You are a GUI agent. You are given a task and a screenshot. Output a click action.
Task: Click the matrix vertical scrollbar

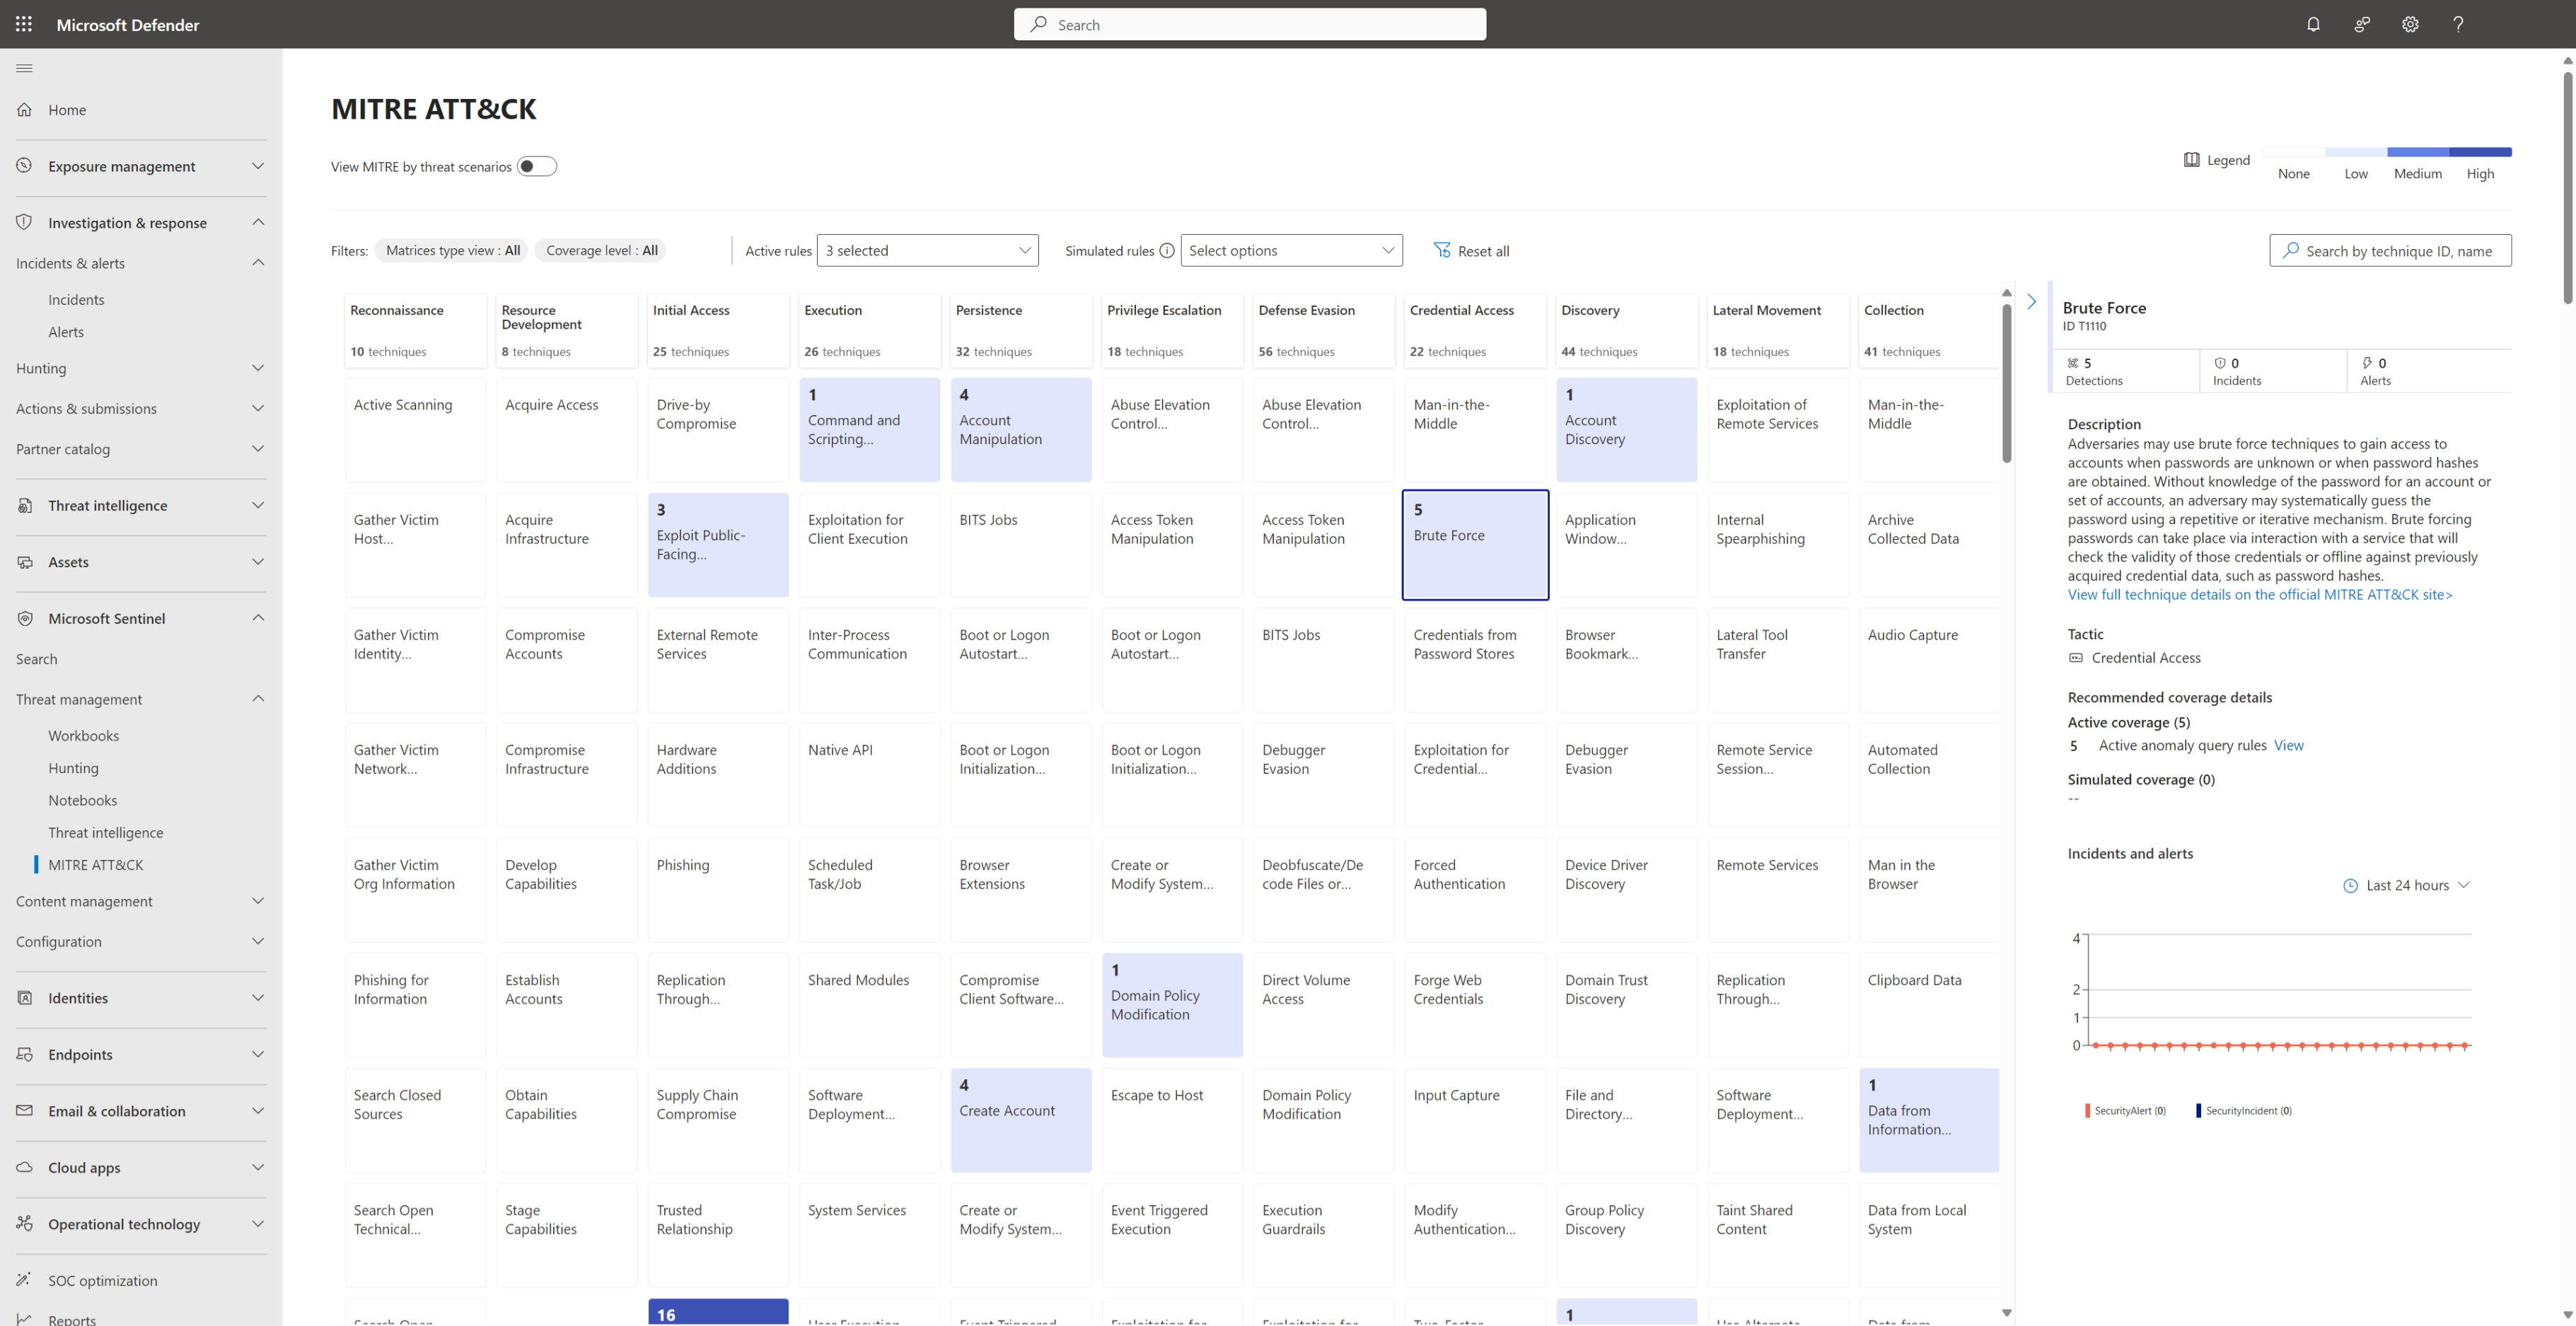click(x=2006, y=385)
